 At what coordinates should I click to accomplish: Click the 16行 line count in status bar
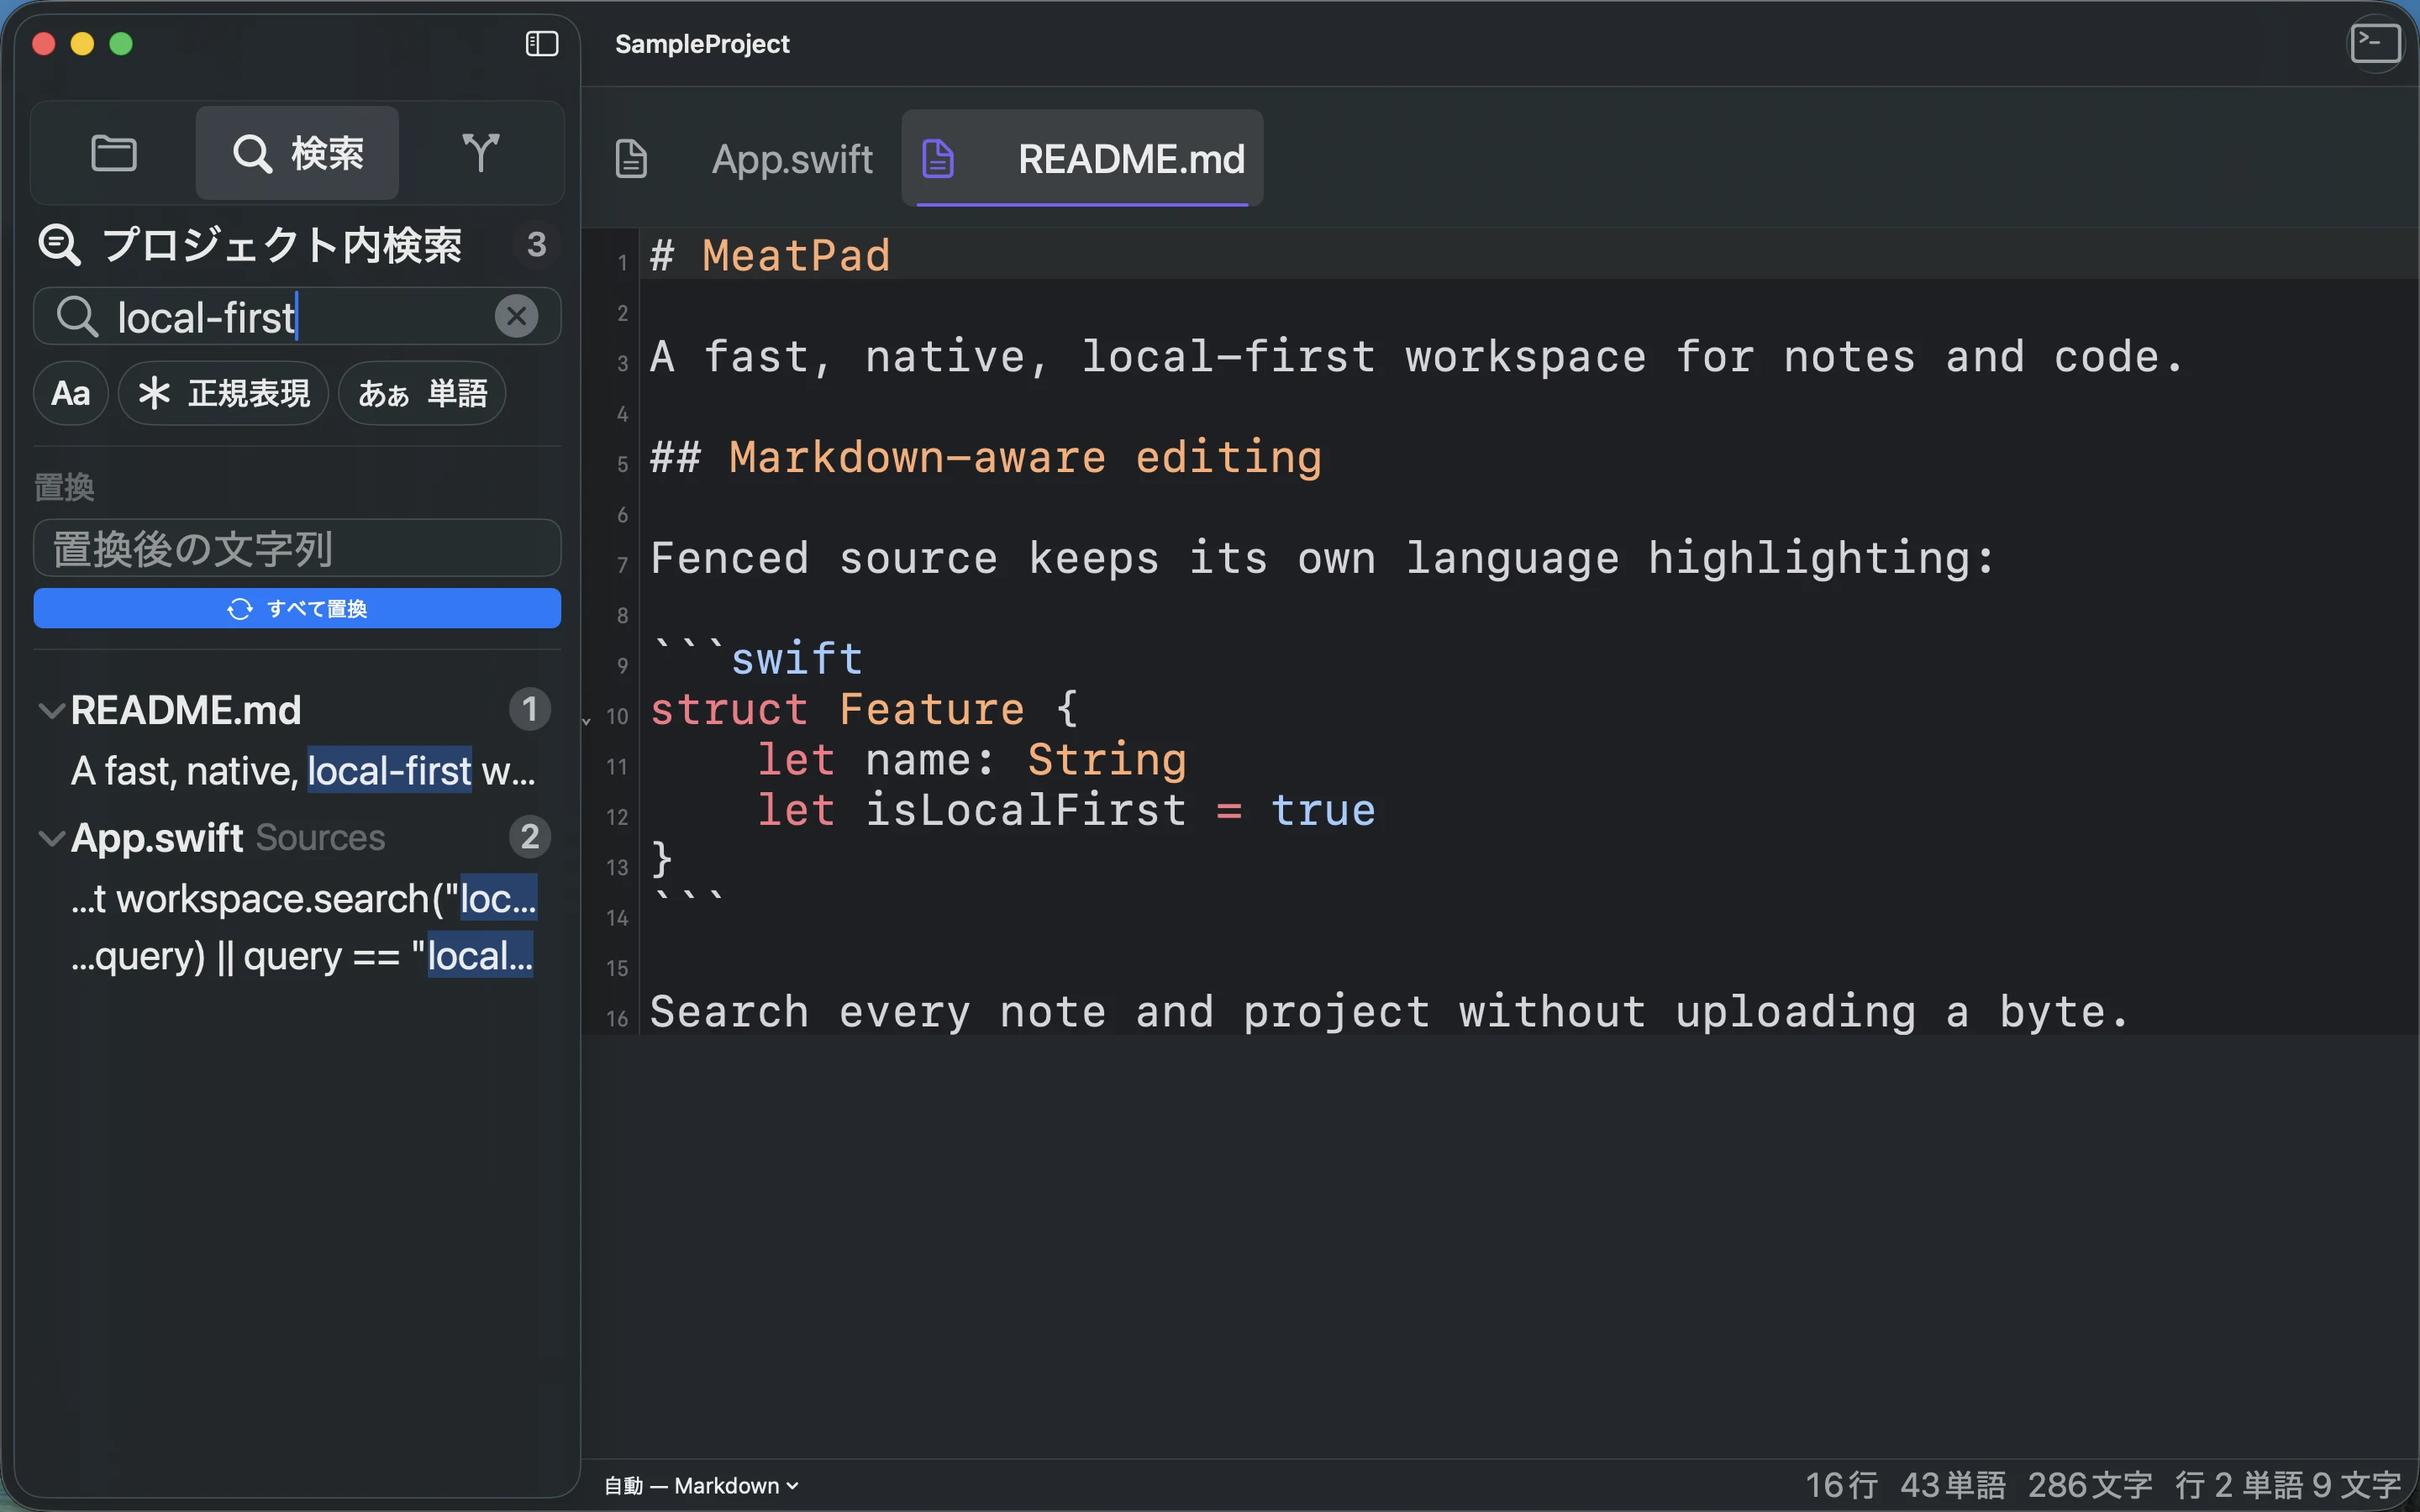(x=1841, y=1485)
